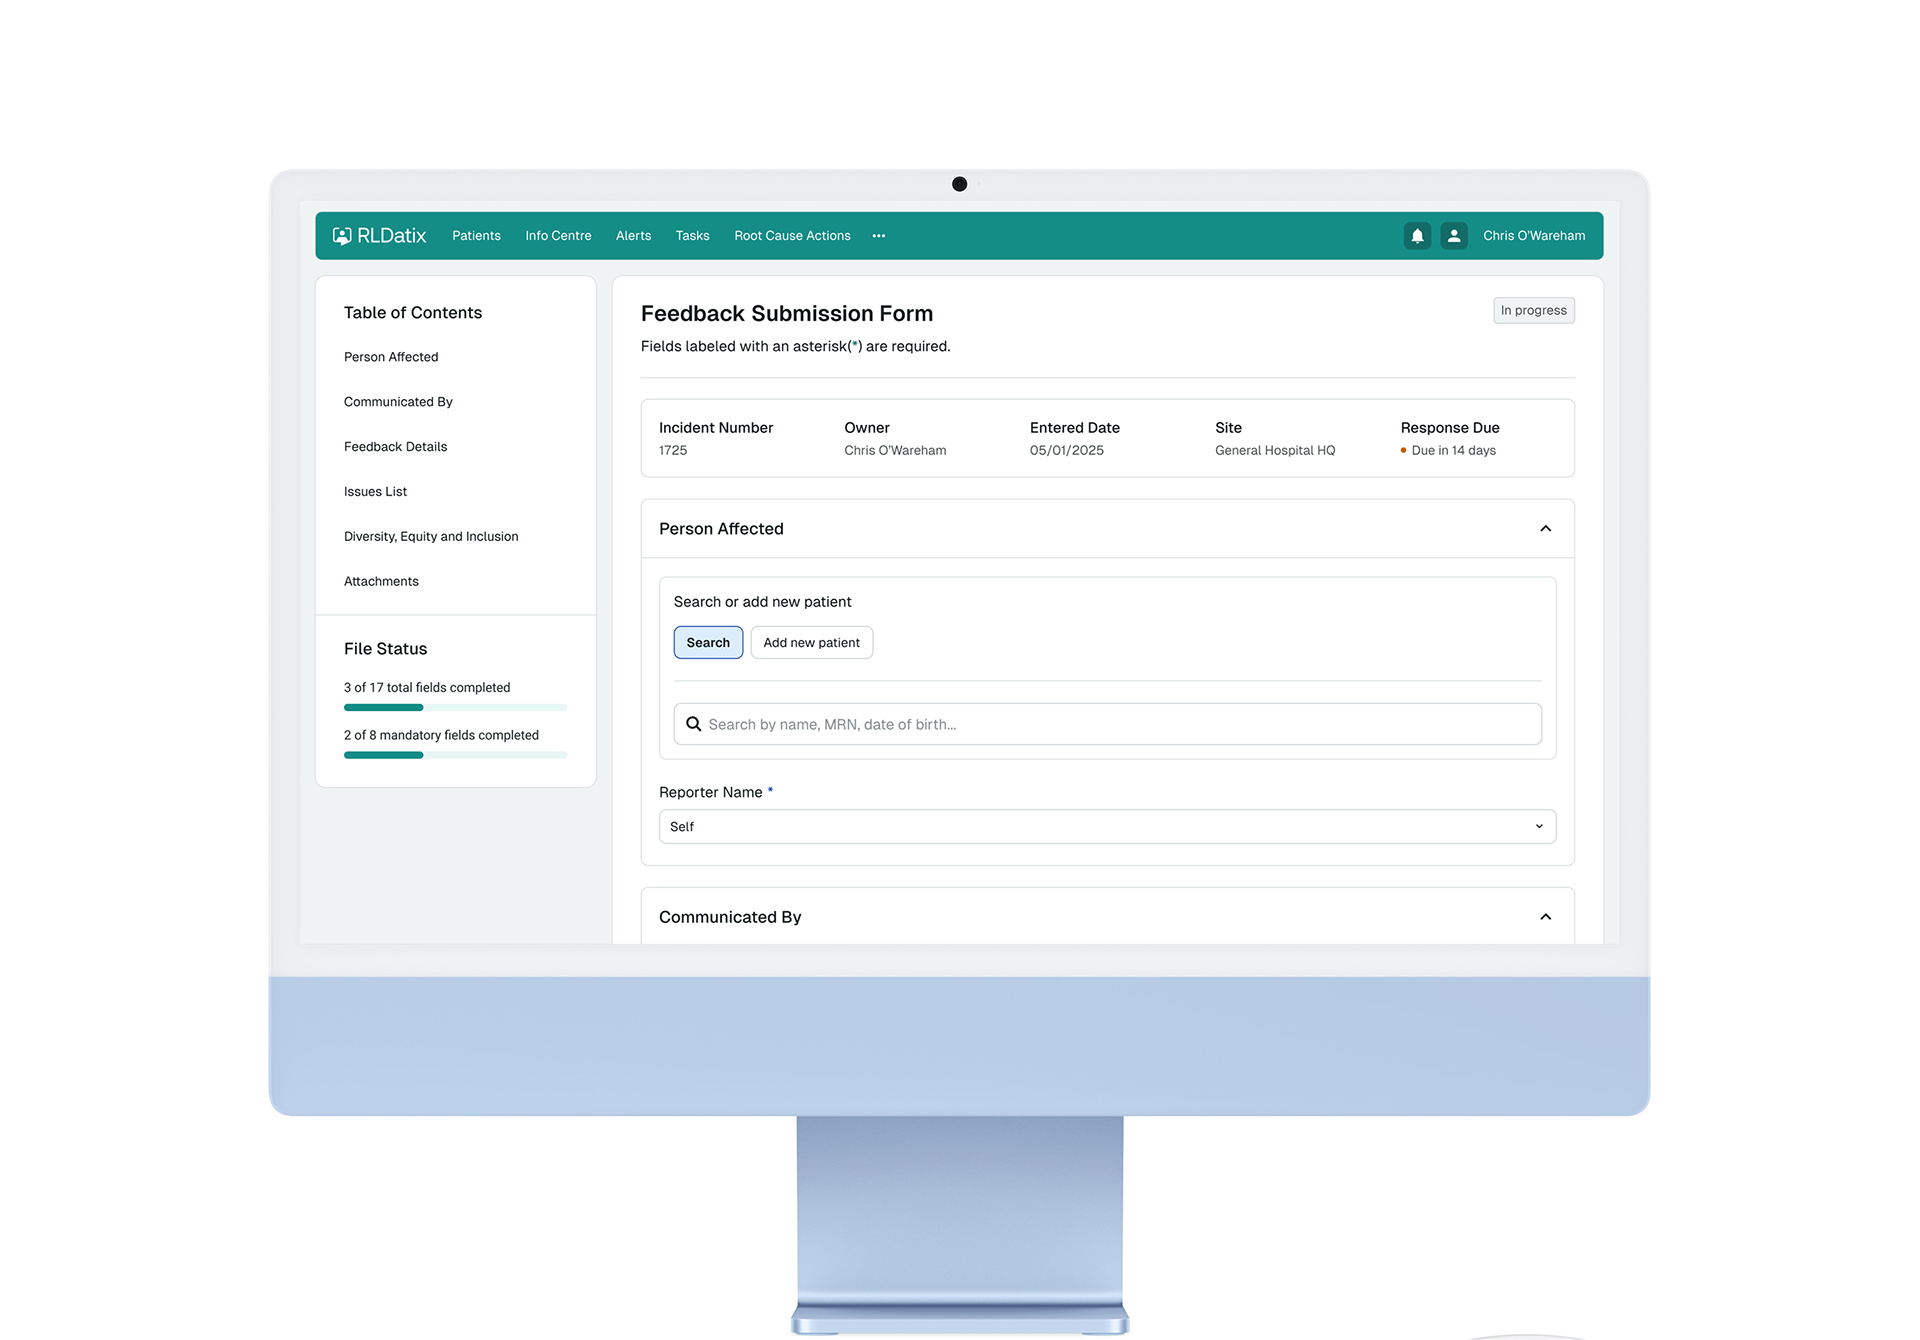Click the magnifier icon in patient search
The height and width of the screenshot is (1340, 1920).
(693, 724)
